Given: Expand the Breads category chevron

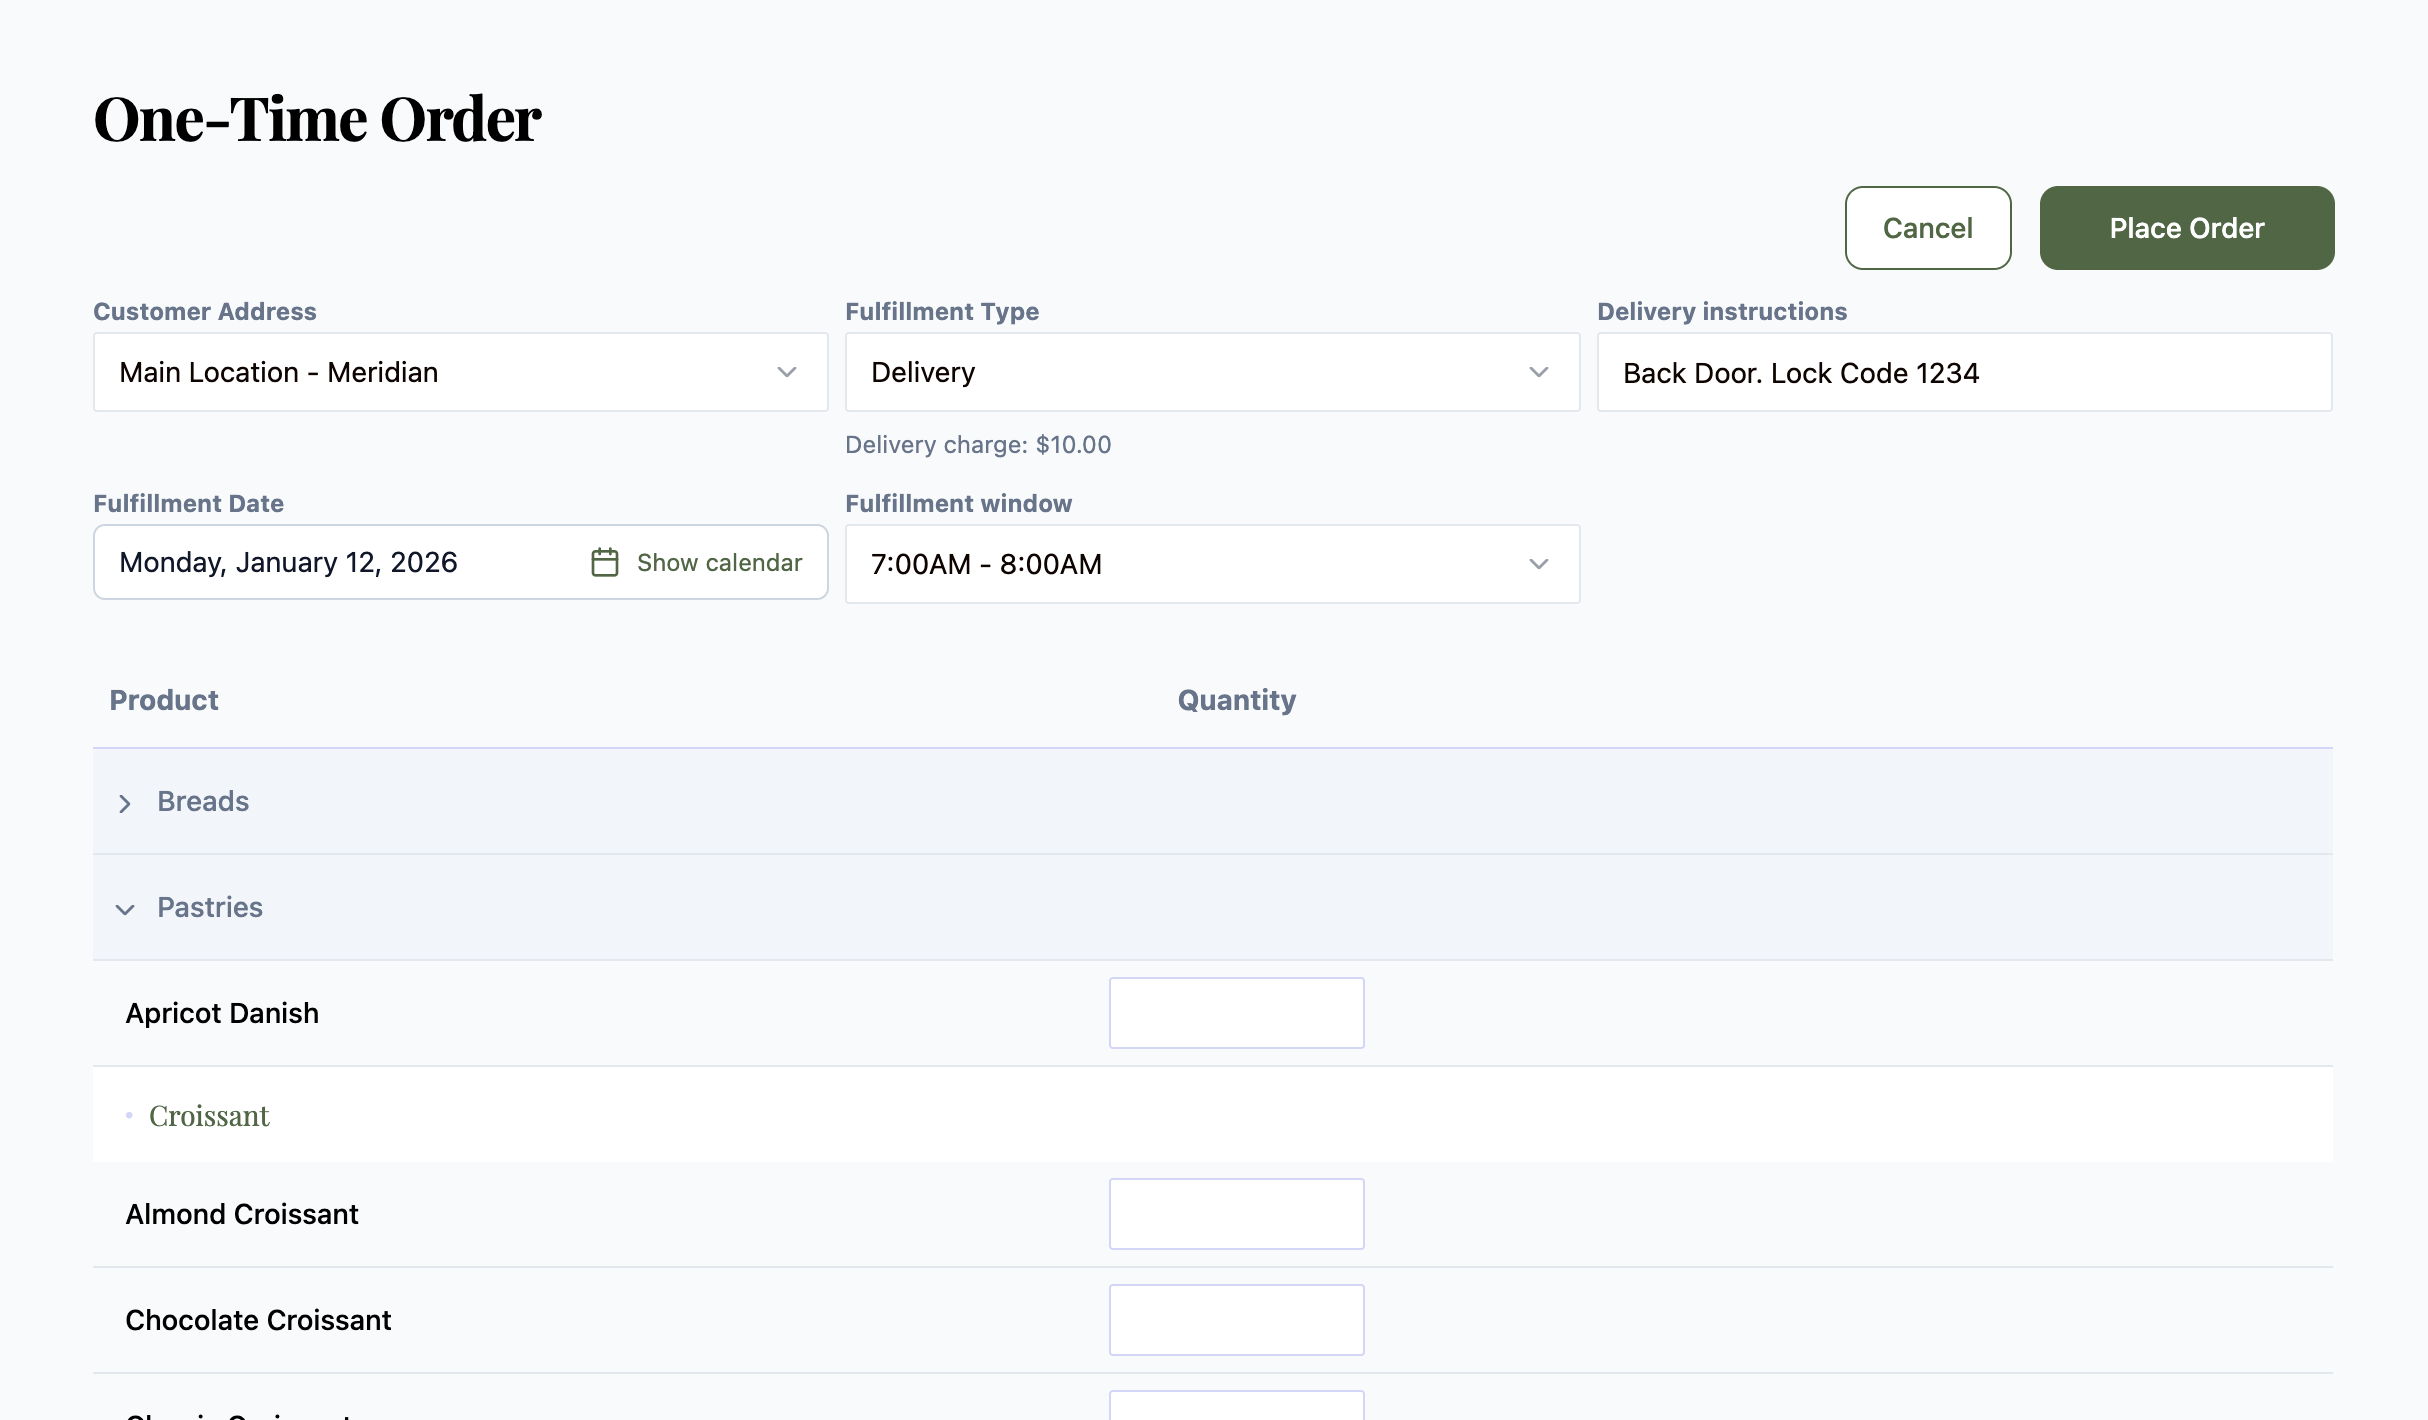Looking at the screenshot, I should click(x=125, y=803).
